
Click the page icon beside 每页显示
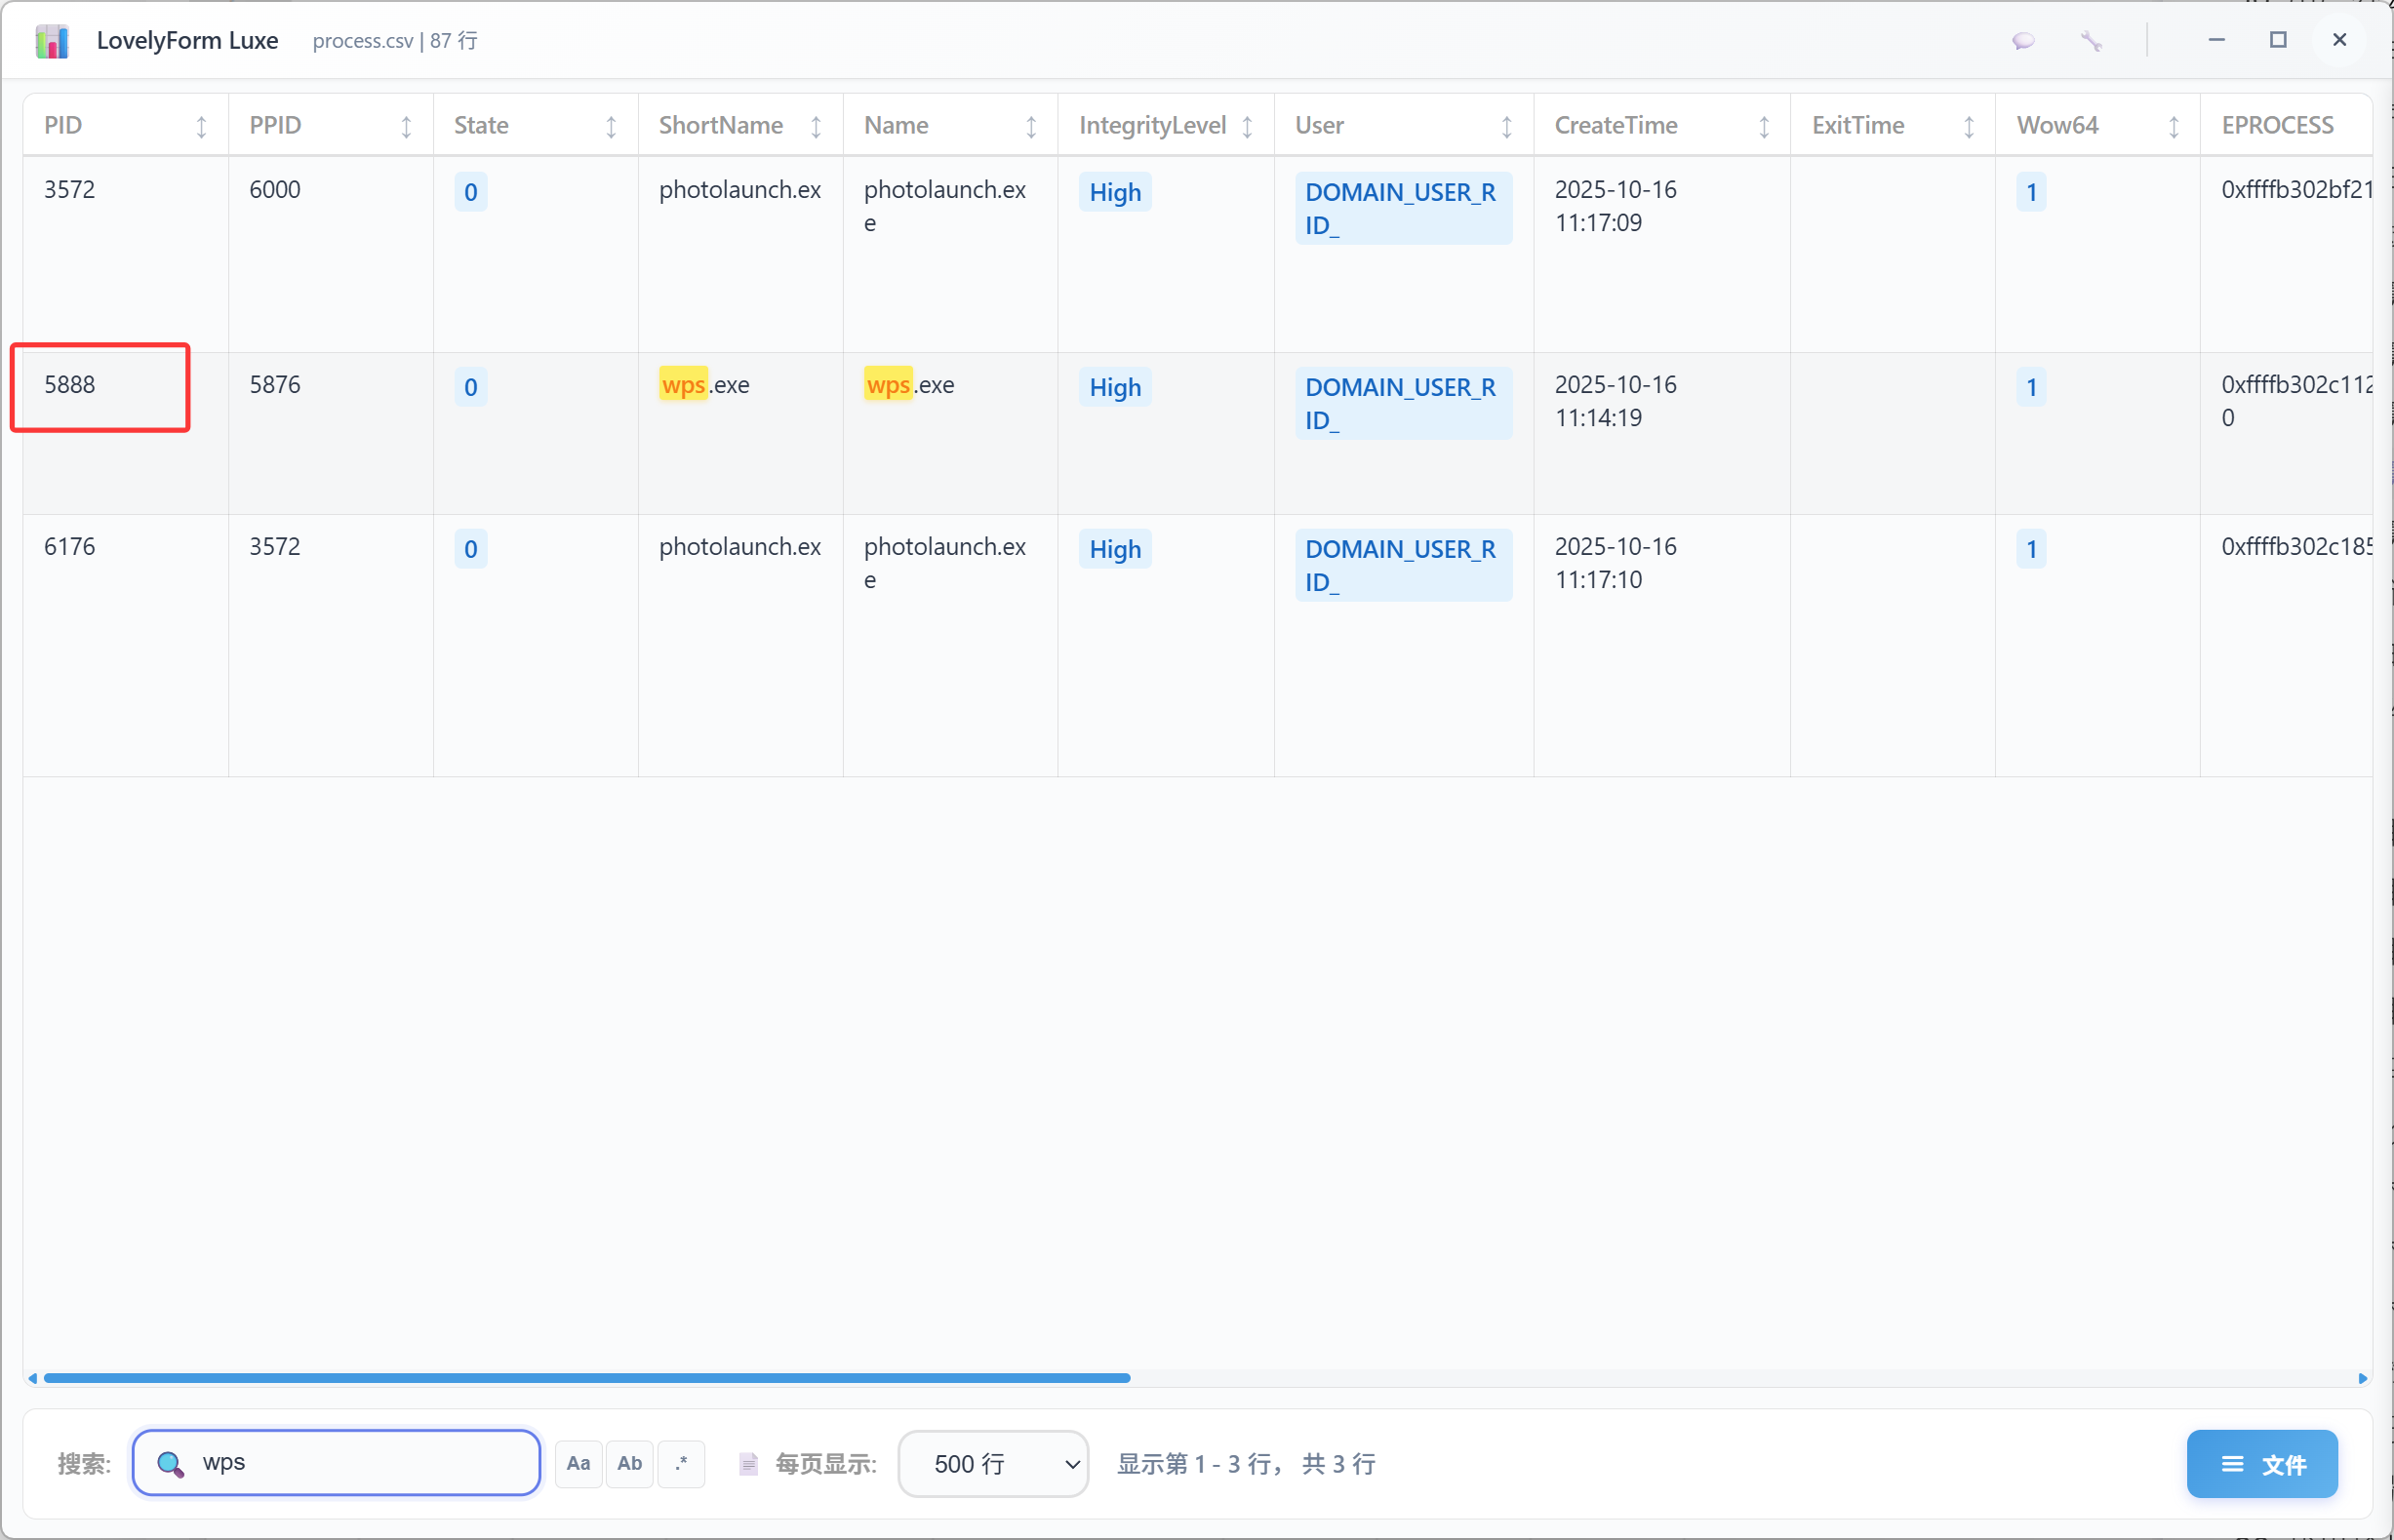748,1464
